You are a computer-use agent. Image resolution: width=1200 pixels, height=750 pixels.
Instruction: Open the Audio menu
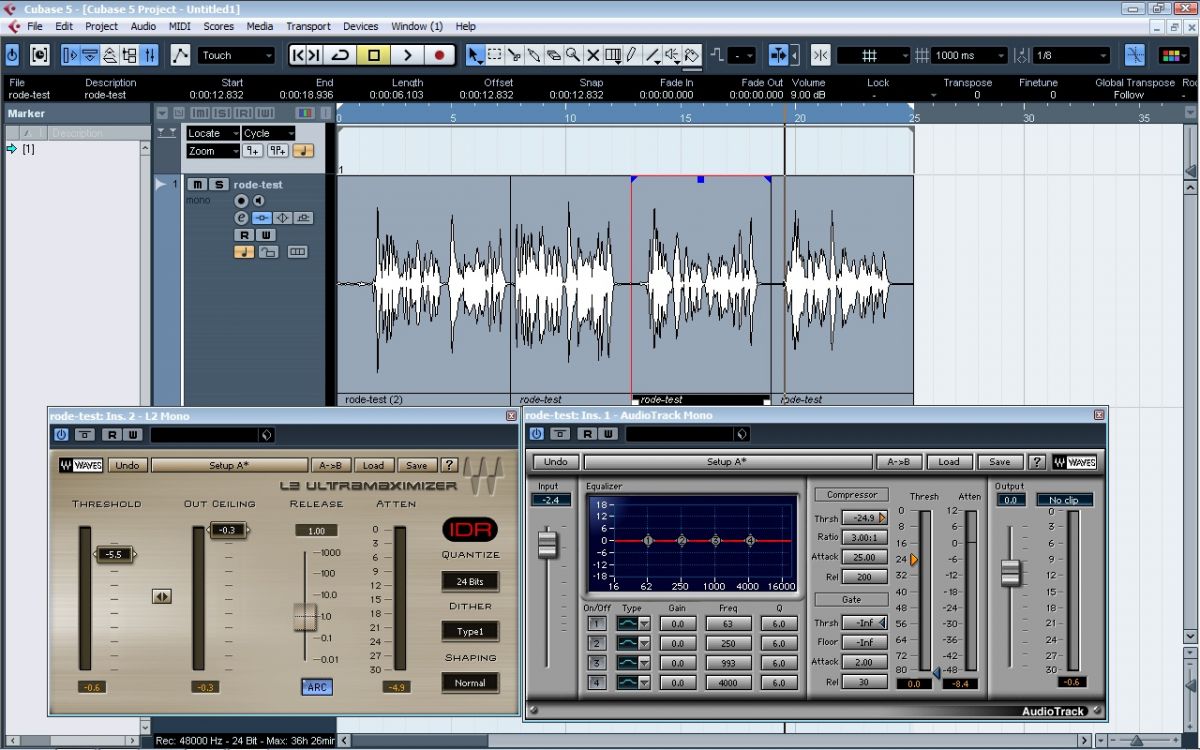point(143,26)
